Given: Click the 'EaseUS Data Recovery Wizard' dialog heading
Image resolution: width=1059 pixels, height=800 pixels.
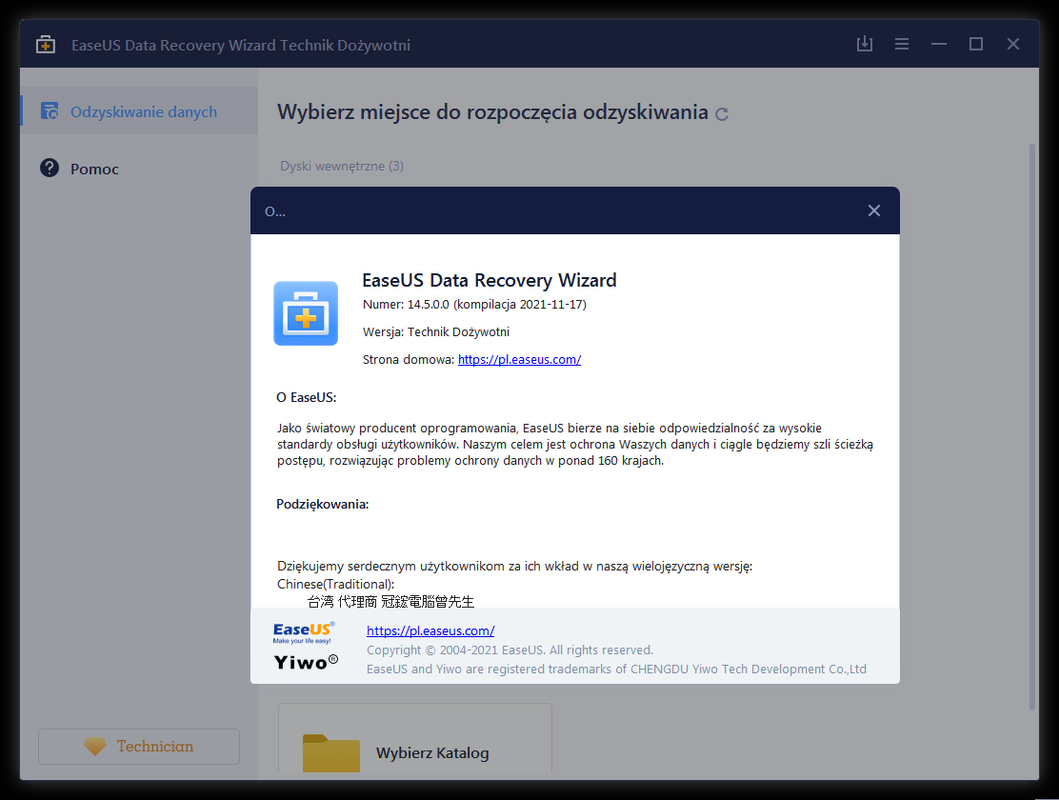Looking at the screenshot, I should coord(489,280).
